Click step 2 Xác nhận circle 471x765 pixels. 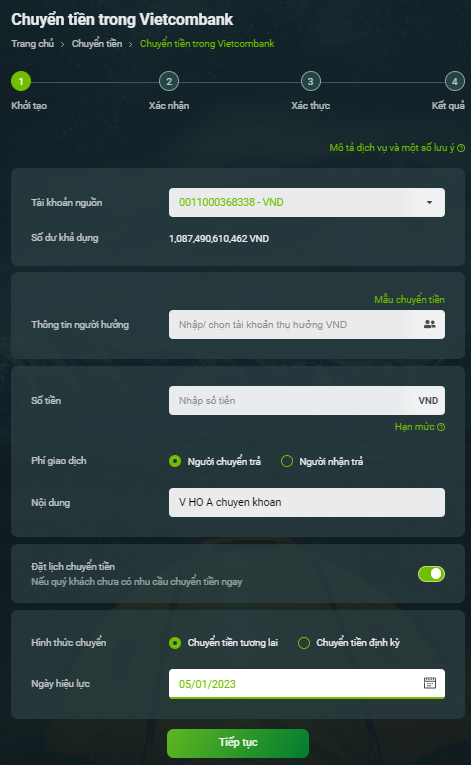tap(169, 81)
